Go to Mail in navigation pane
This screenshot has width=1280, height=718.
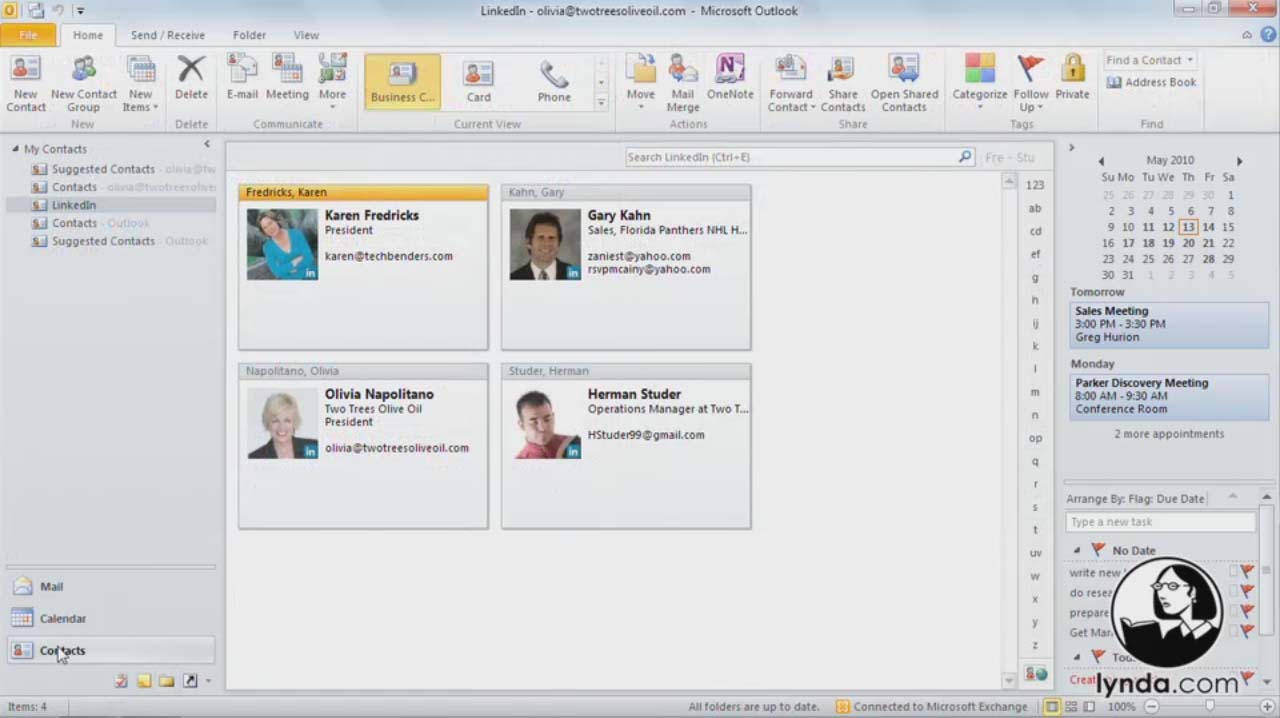(110, 587)
